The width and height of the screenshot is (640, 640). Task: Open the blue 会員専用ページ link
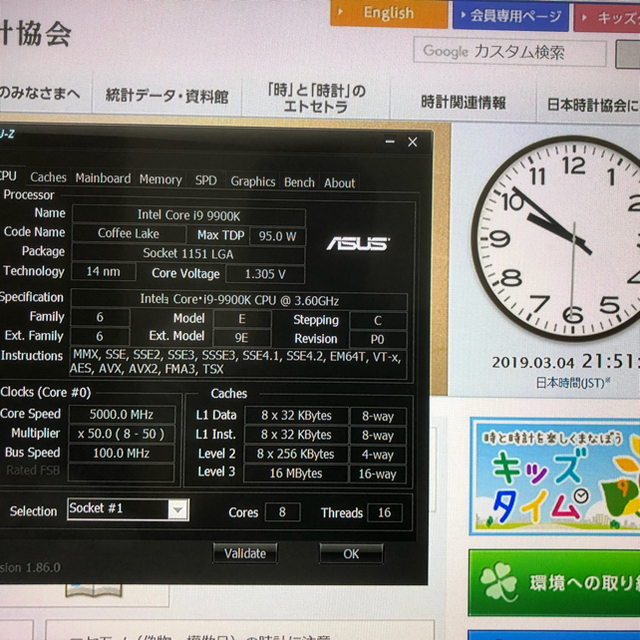coord(511,16)
